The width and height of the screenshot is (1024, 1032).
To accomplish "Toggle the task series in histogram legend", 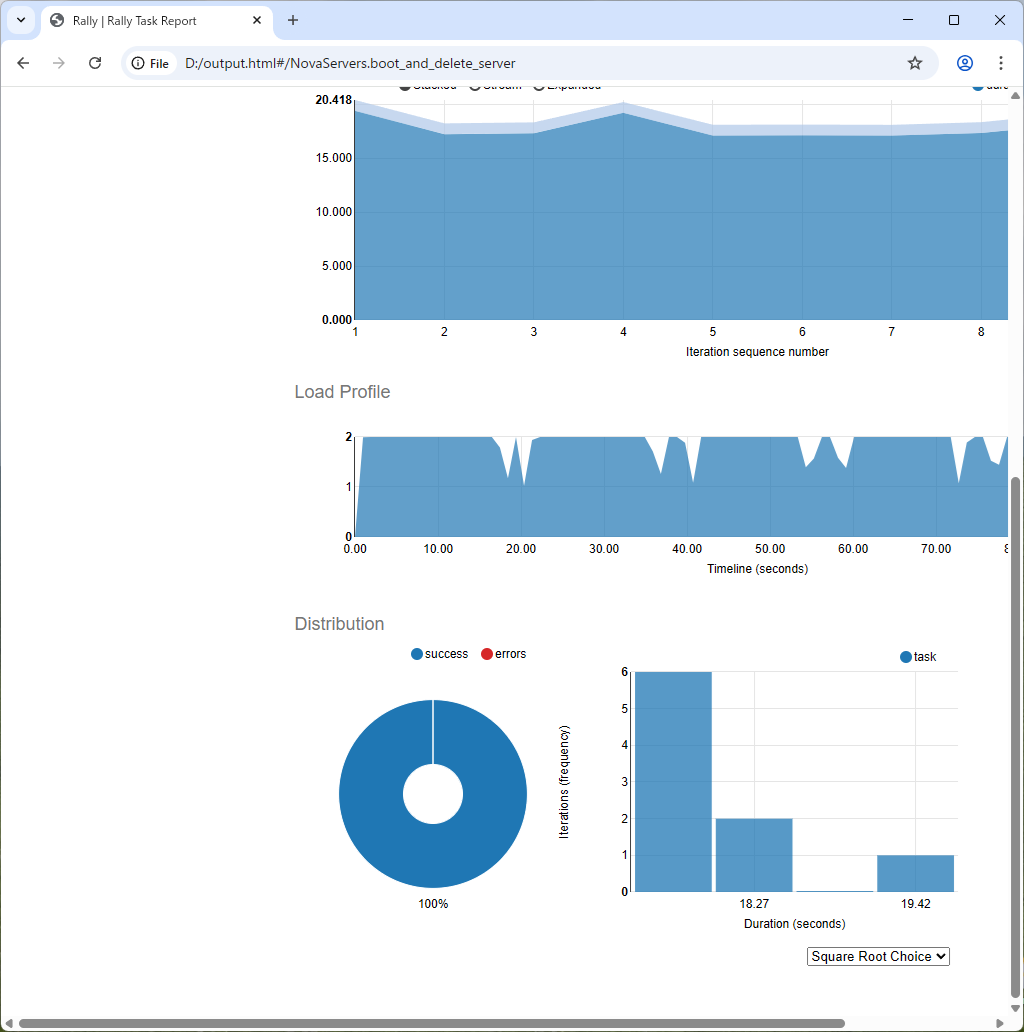I will pyautogui.click(x=918, y=657).
